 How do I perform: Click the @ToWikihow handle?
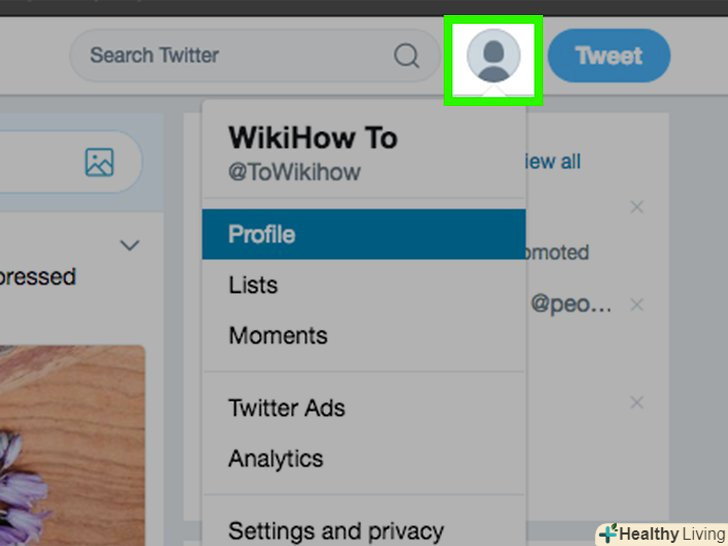294,172
